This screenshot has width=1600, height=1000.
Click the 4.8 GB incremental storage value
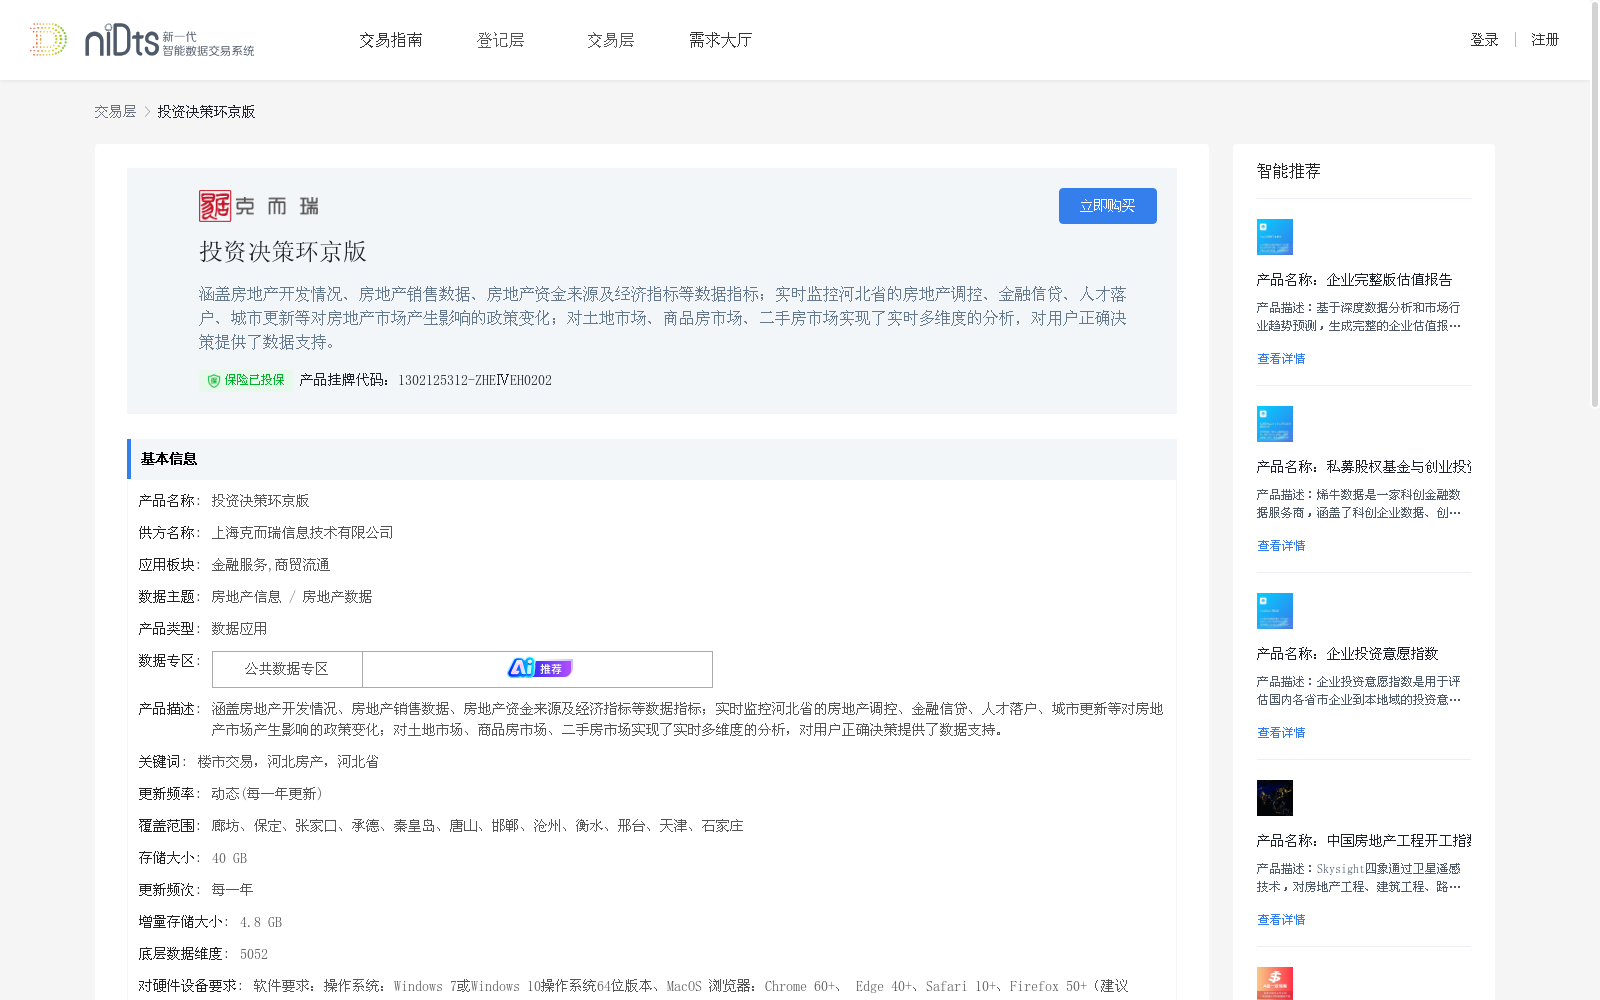click(x=261, y=922)
